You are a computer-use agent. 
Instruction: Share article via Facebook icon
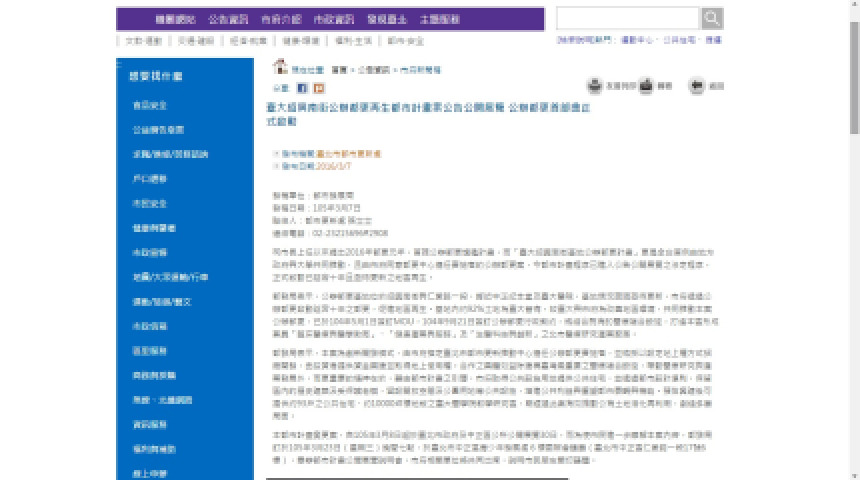(x=303, y=88)
